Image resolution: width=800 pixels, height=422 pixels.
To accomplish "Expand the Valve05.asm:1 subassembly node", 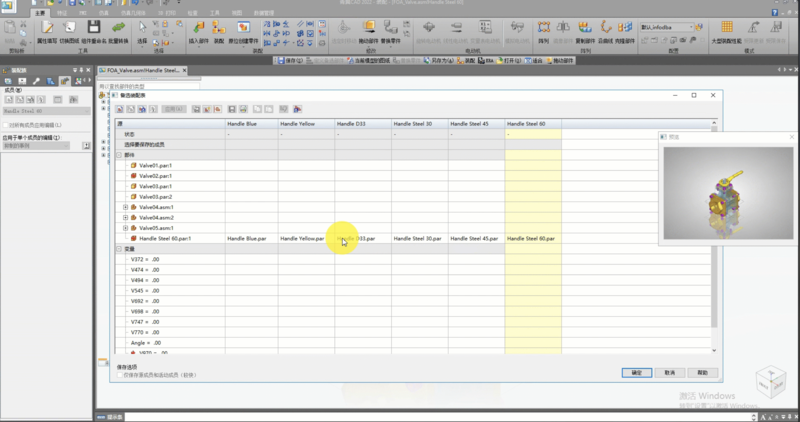I will [x=125, y=228].
